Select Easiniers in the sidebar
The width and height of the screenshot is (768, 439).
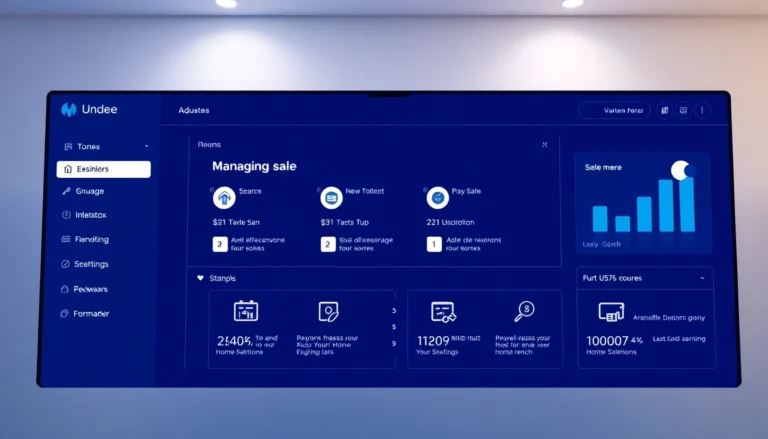tap(103, 170)
